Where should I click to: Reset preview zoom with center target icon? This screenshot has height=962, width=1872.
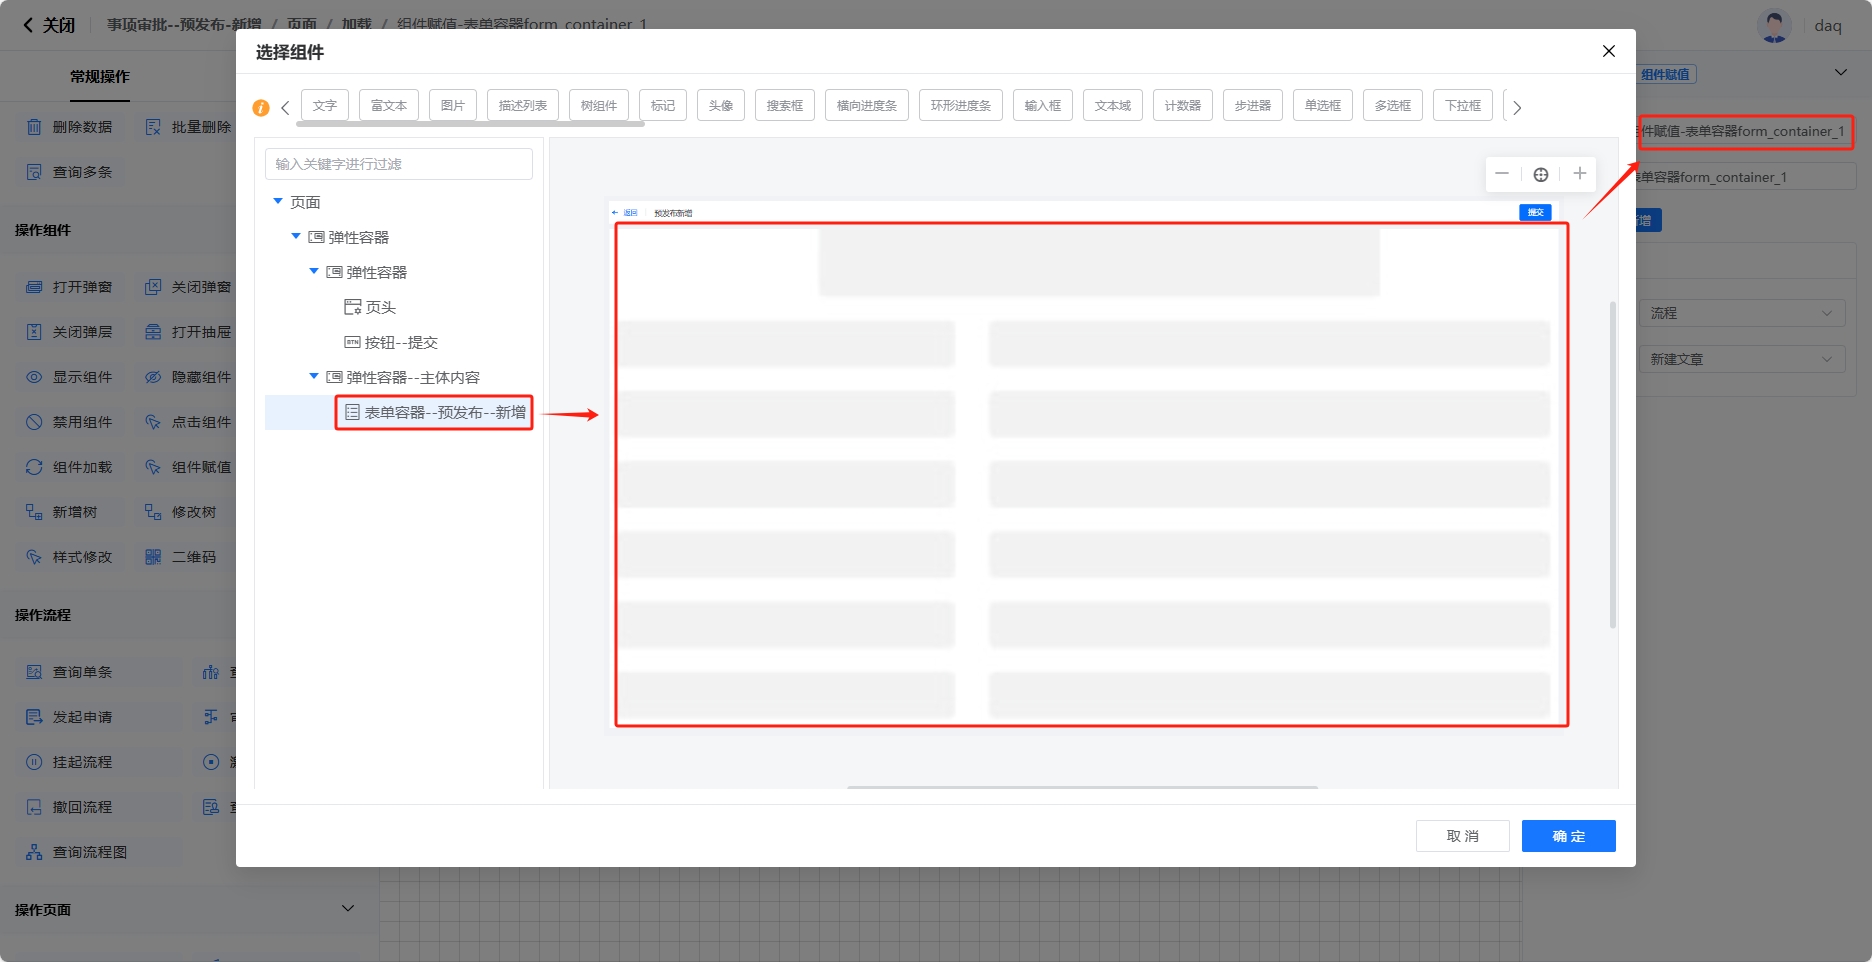click(x=1540, y=175)
